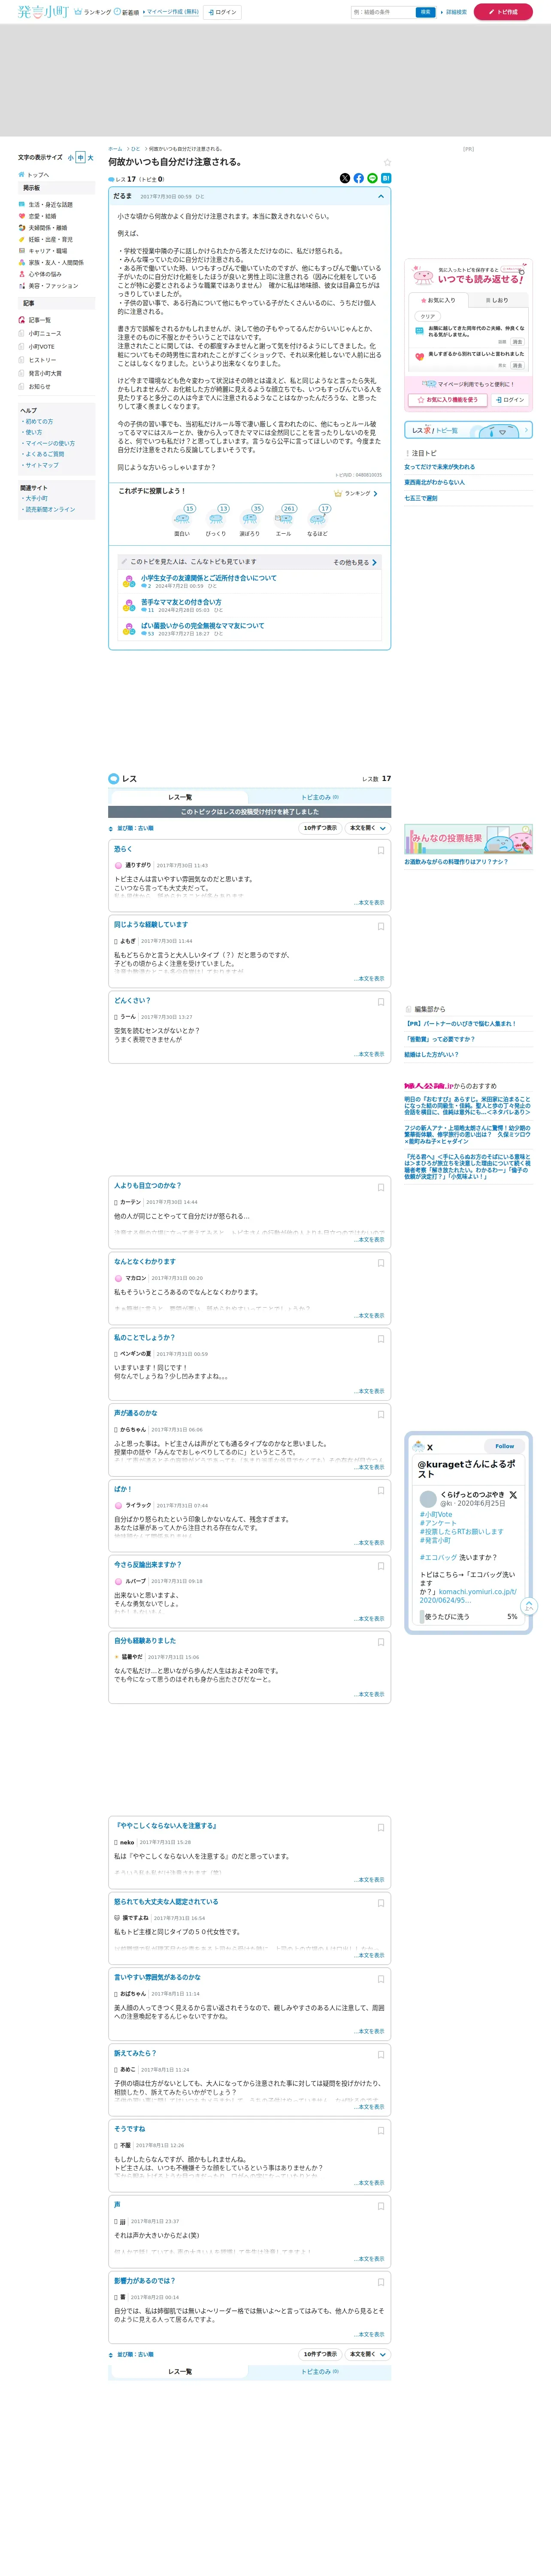Share topic on Facebook
551x2576 pixels.
point(359,178)
